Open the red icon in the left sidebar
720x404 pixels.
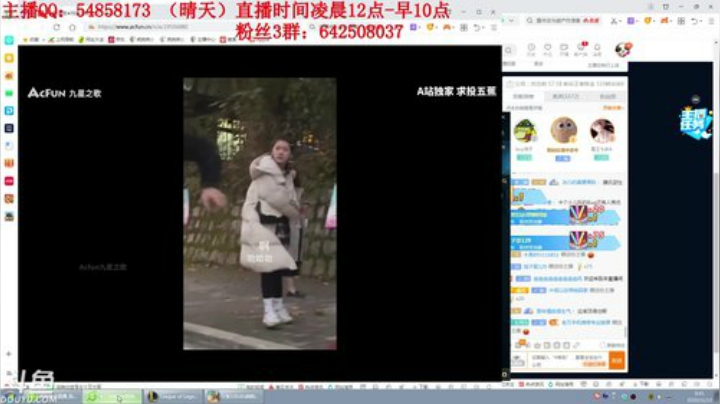[x=9, y=181]
